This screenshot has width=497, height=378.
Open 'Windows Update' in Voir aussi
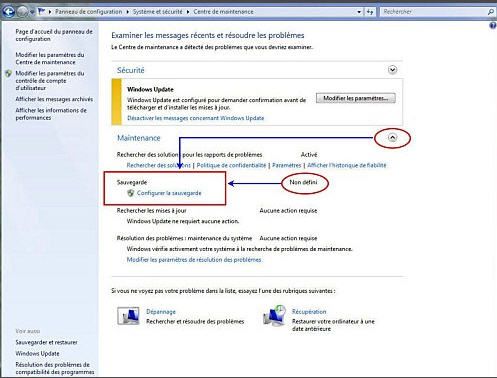[x=37, y=353]
